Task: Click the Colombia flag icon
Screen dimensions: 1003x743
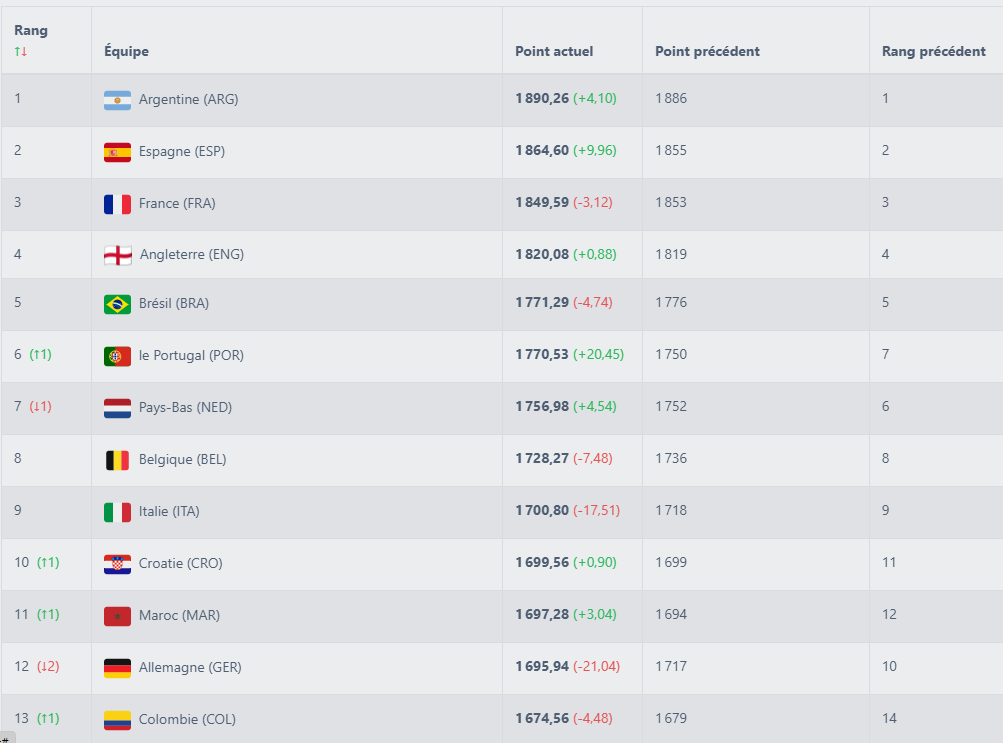Action: point(118,720)
